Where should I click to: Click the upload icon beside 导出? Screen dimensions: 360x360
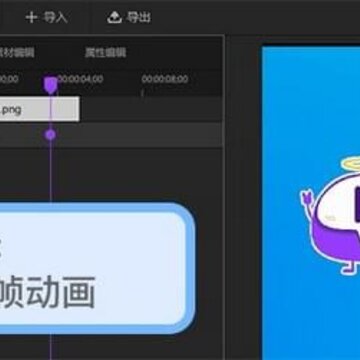[x=114, y=17]
